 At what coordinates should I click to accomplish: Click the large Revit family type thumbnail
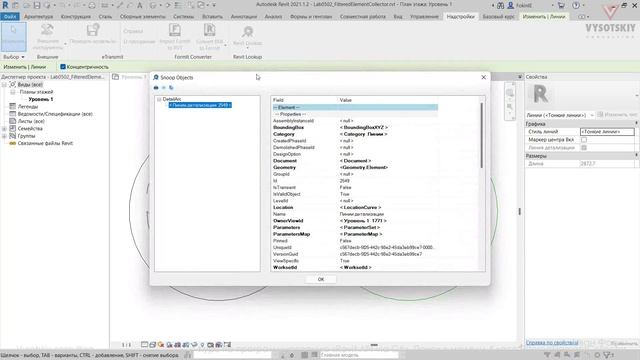click(x=540, y=94)
